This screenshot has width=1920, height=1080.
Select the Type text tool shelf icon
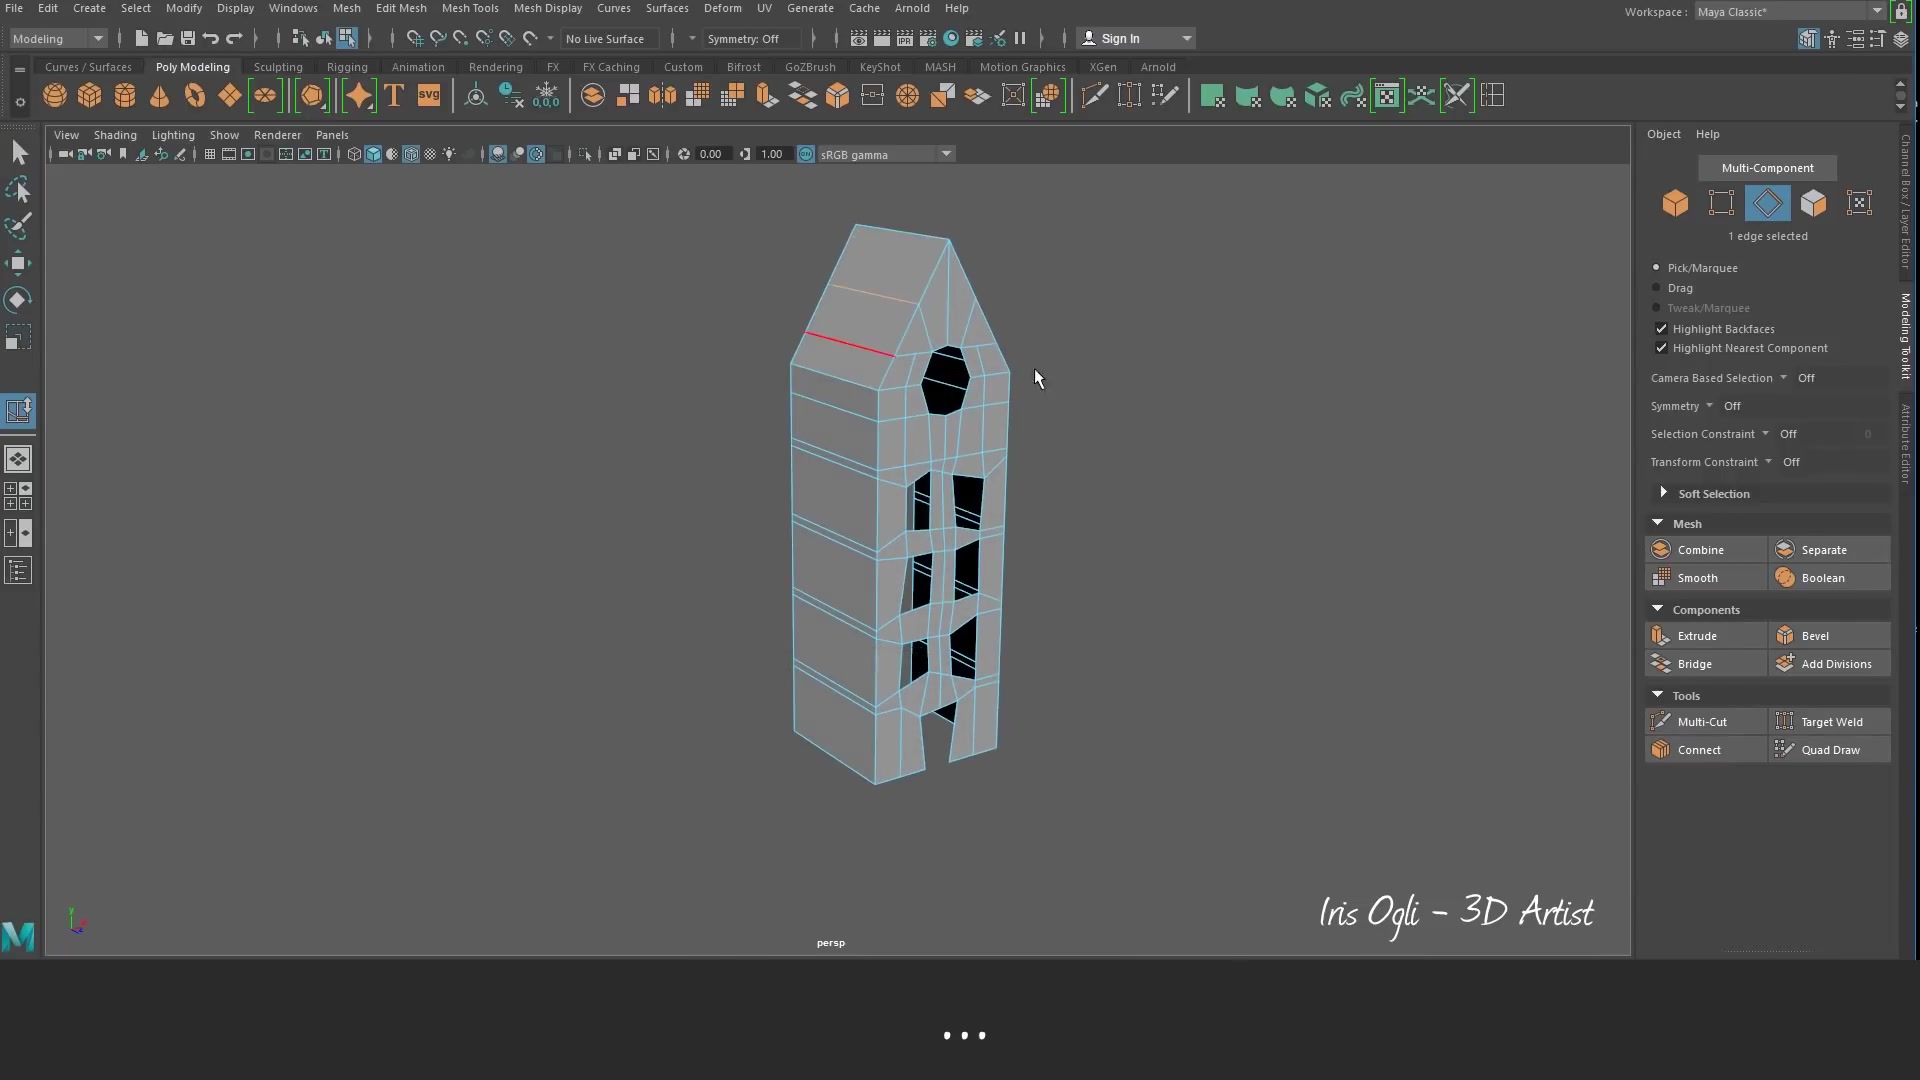394,96
